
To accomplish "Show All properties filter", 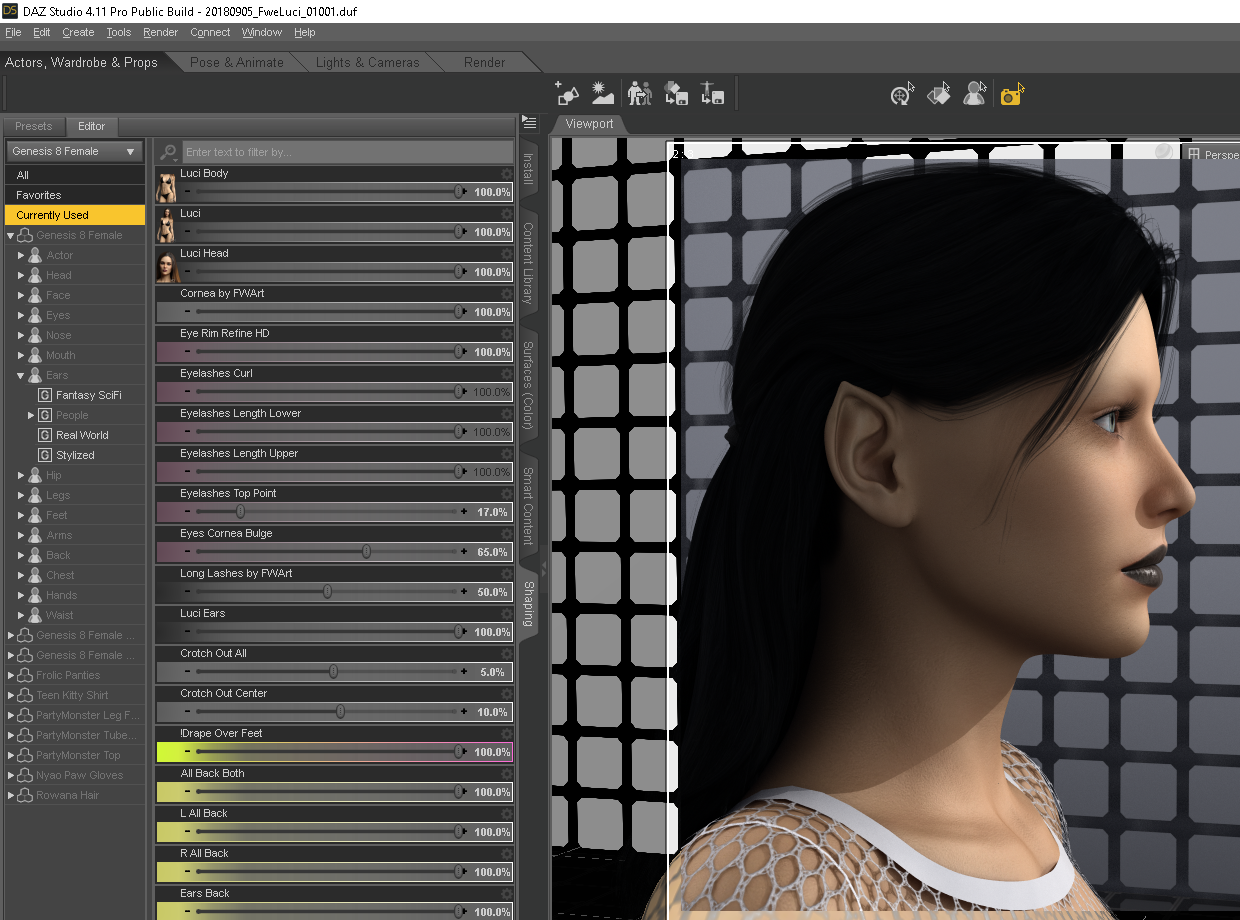I will 75,175.
